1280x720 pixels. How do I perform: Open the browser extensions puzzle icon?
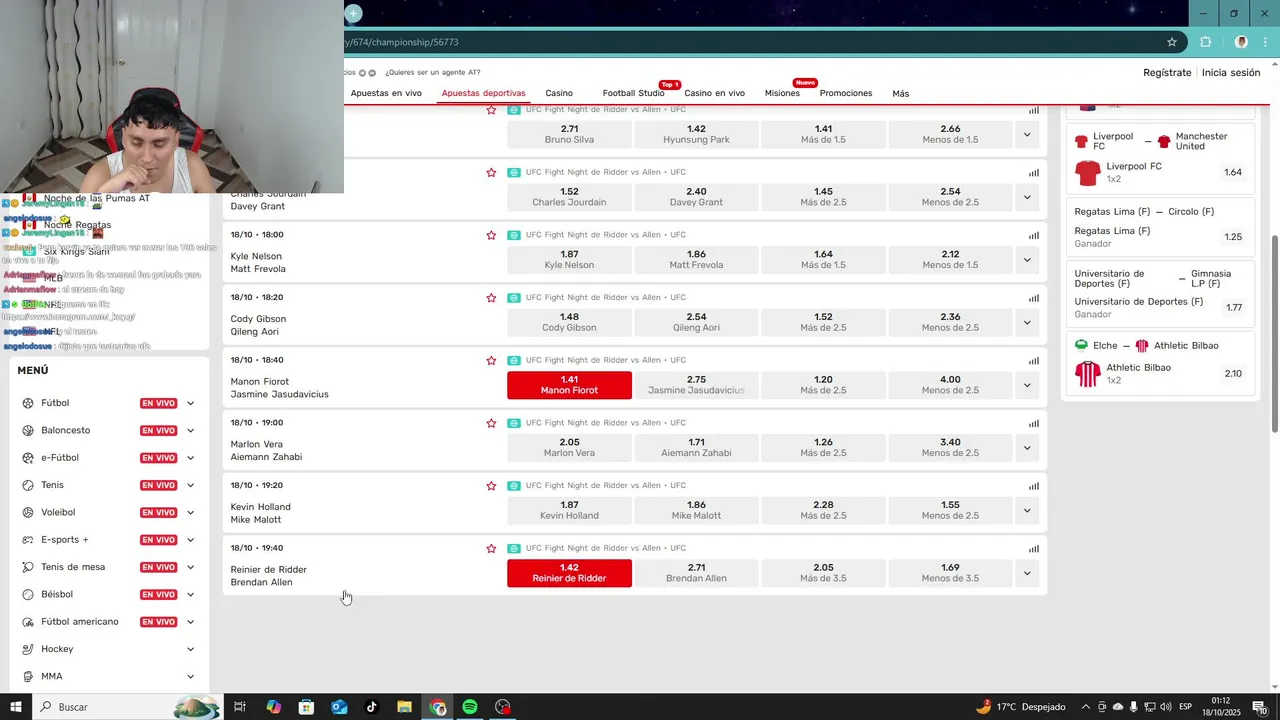[1205, 42]
